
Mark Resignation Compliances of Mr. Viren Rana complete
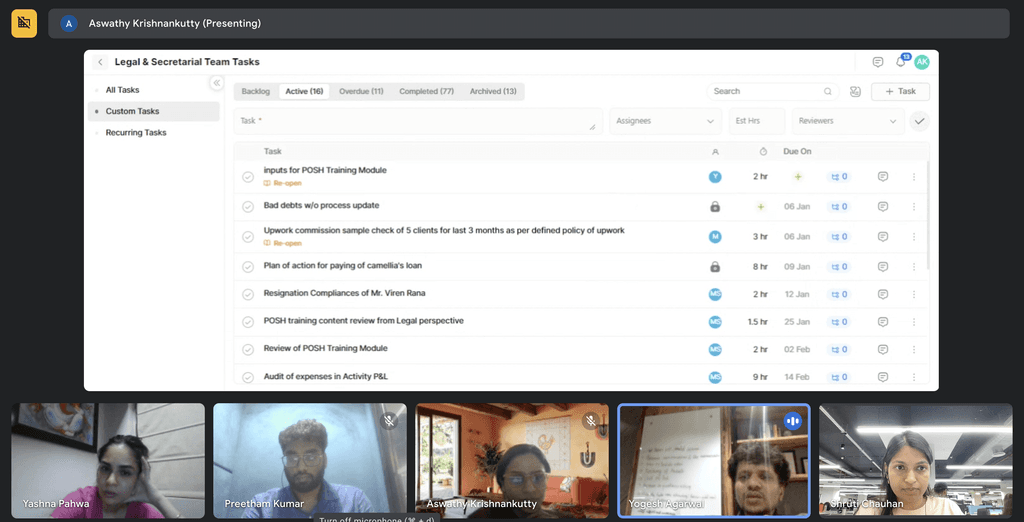coord(248,294)
